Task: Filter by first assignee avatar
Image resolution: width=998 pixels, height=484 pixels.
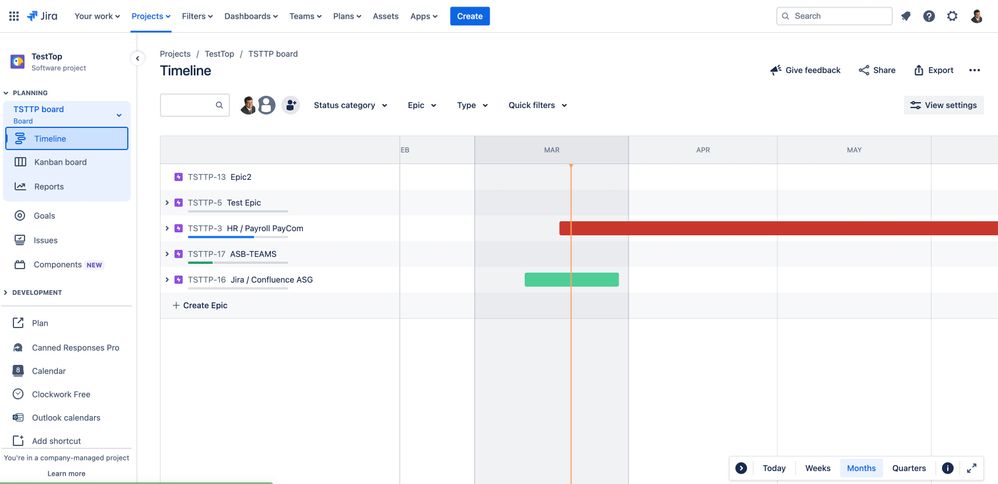Action: (248, 105)
